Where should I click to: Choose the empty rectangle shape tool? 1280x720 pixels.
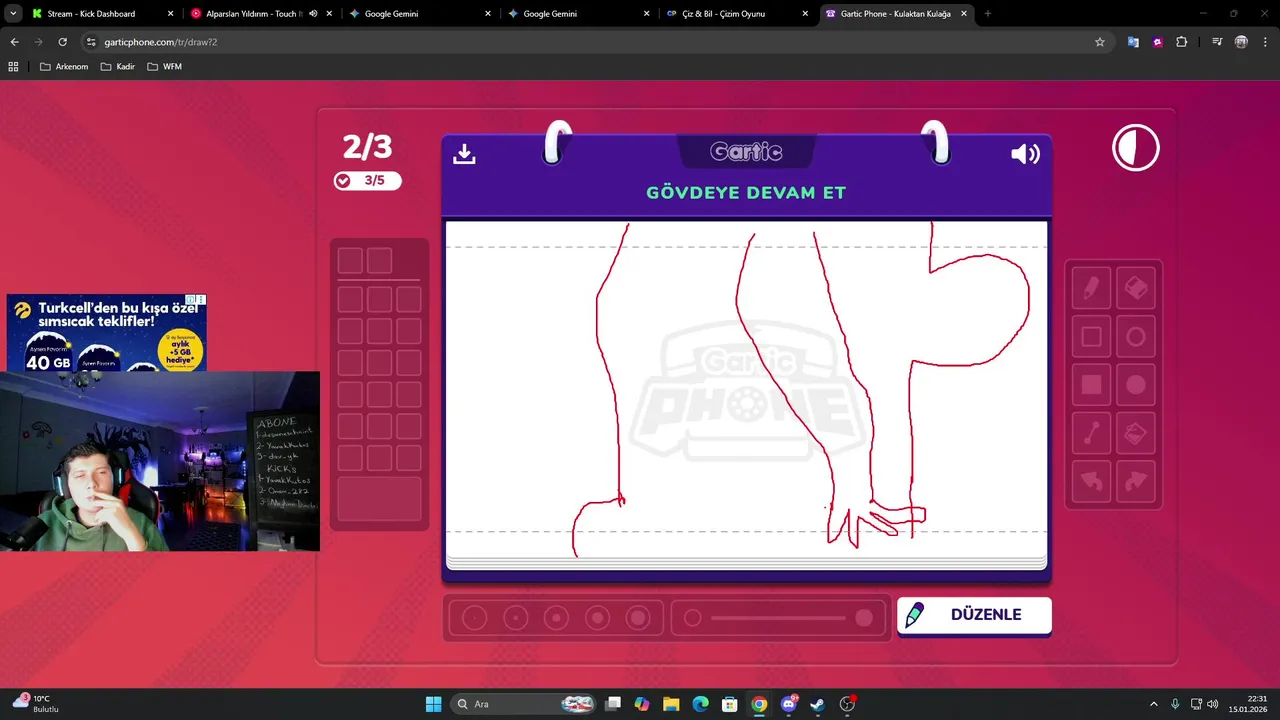pos(1091,337)
